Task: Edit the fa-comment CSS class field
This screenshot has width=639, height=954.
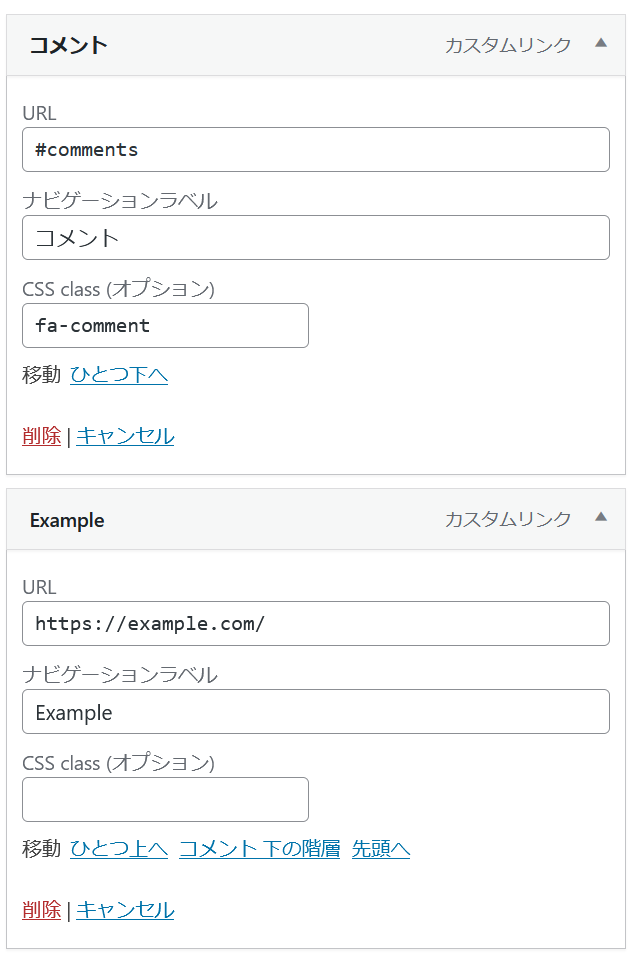Action: [x=165, y=326]
